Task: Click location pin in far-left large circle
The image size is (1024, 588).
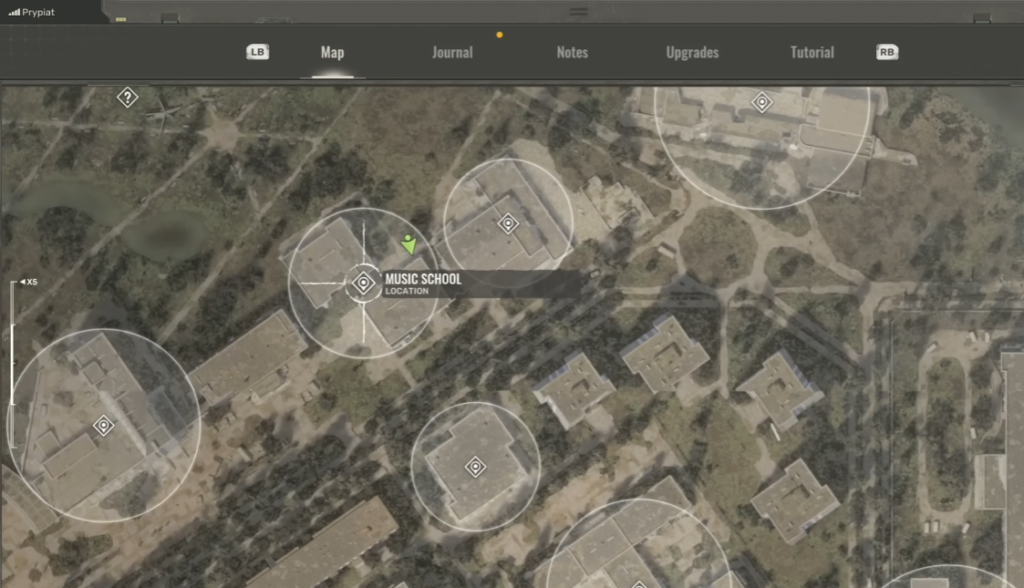Action: pyautogui.click(x=103, y=426)
